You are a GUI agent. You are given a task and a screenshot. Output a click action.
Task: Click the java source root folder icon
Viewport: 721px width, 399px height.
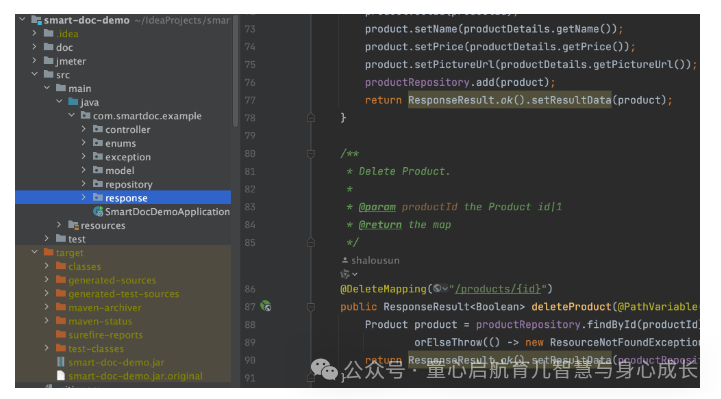(x=73, y=102)
